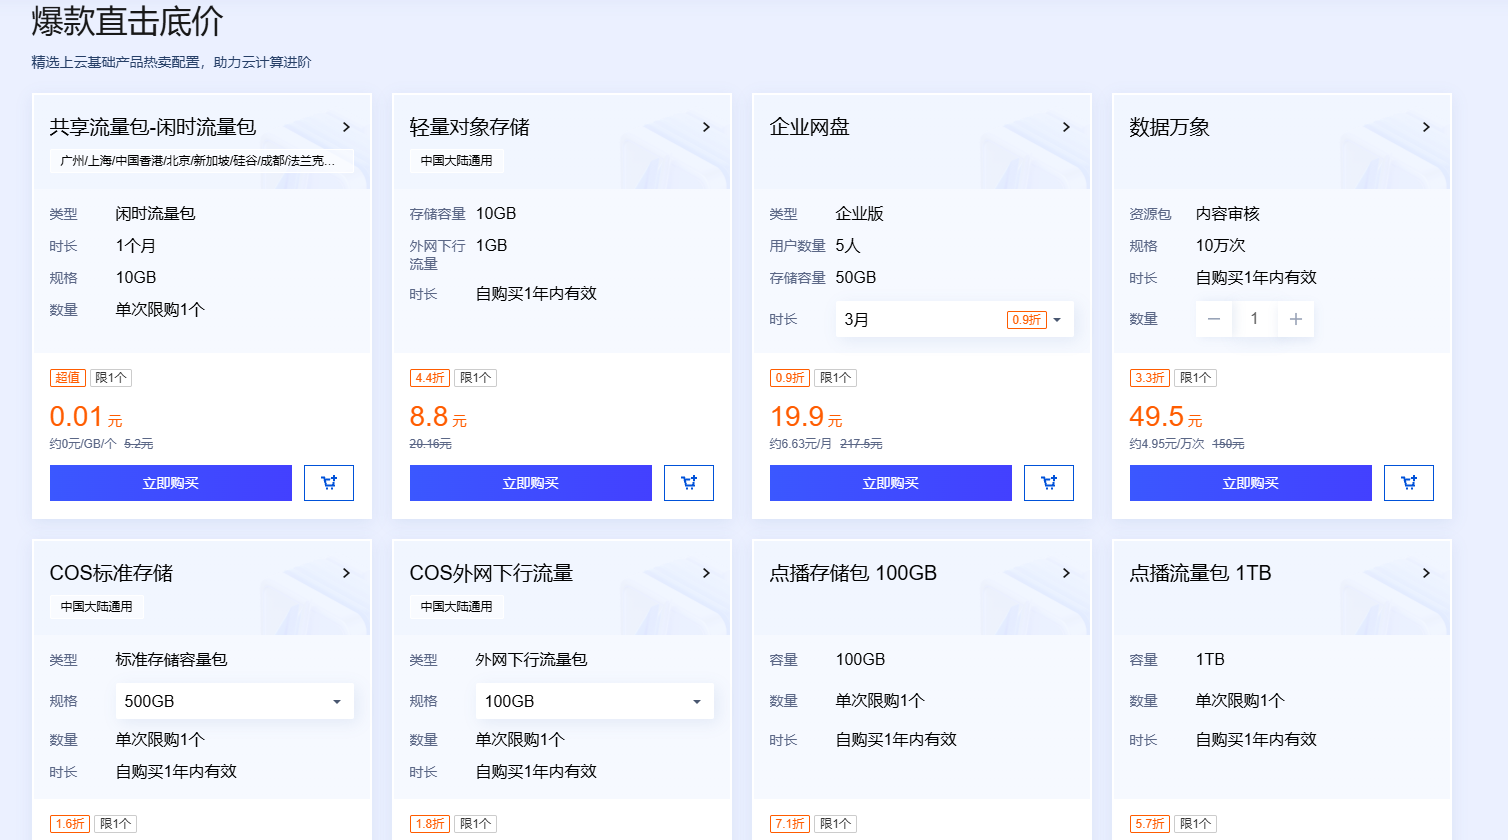Open 点播存储包 100GB product title
The height and width of the screenshot is (840, 1508).
click(x=853, y=573)
